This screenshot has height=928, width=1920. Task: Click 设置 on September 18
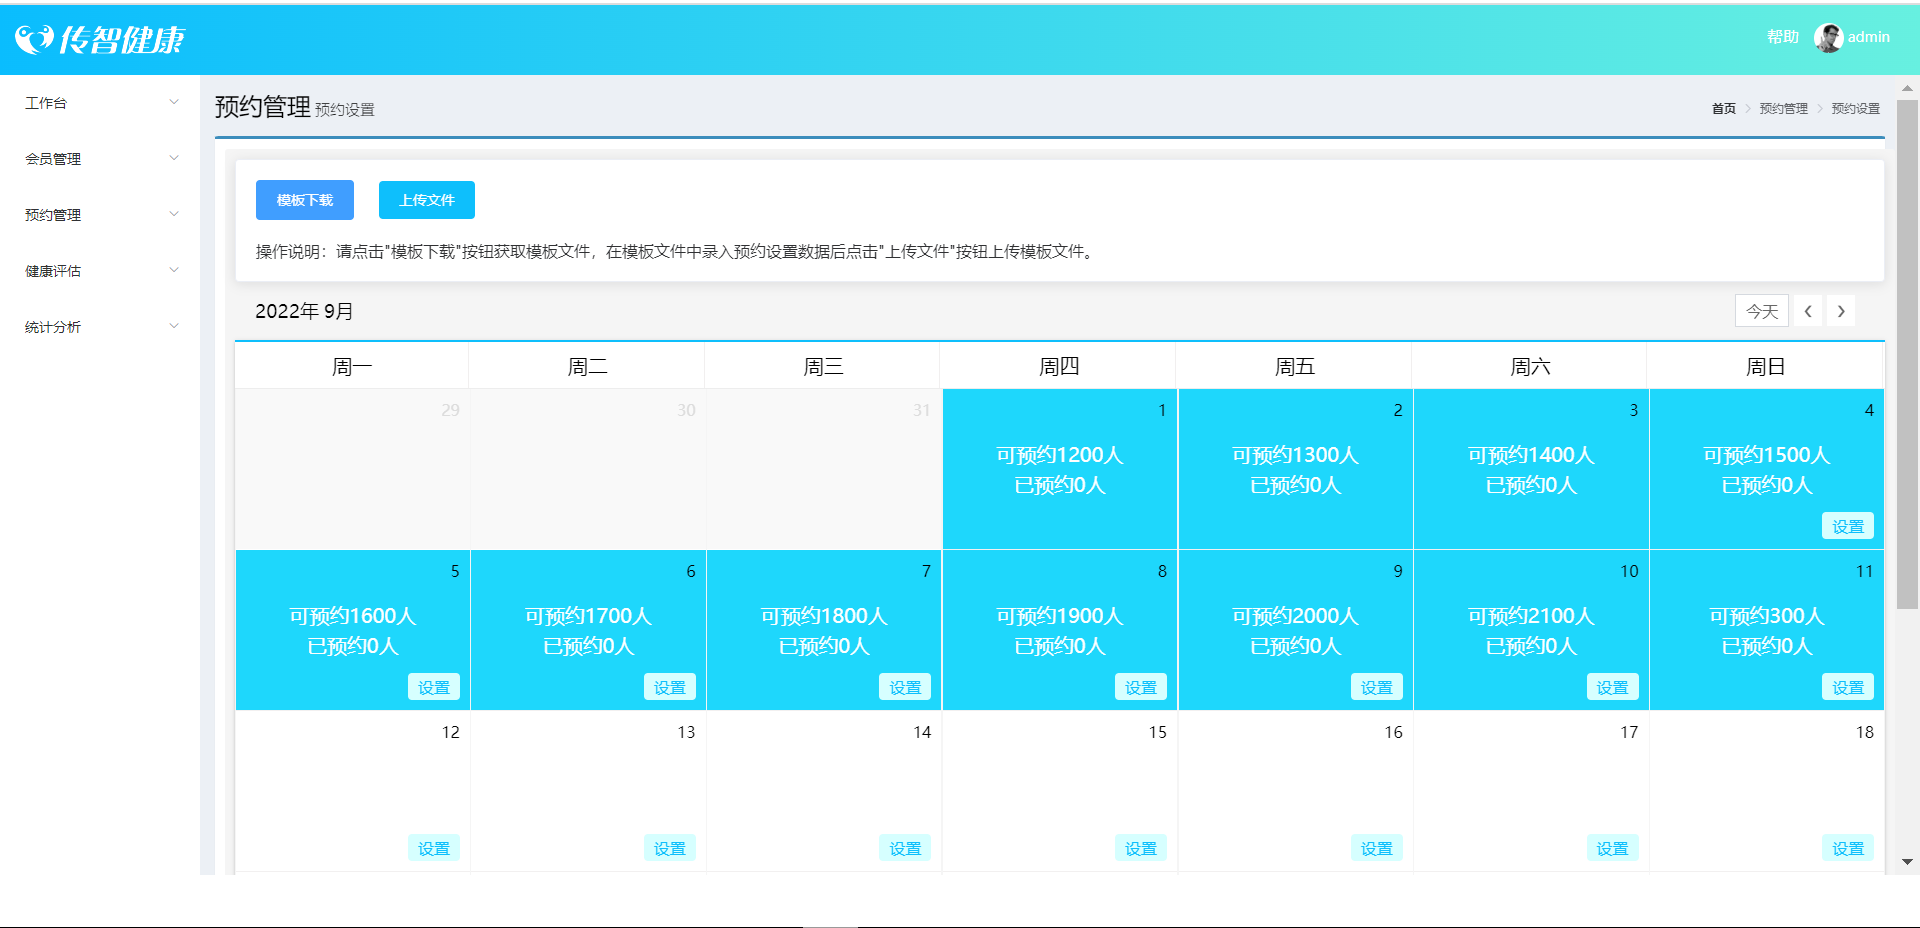1848,848
